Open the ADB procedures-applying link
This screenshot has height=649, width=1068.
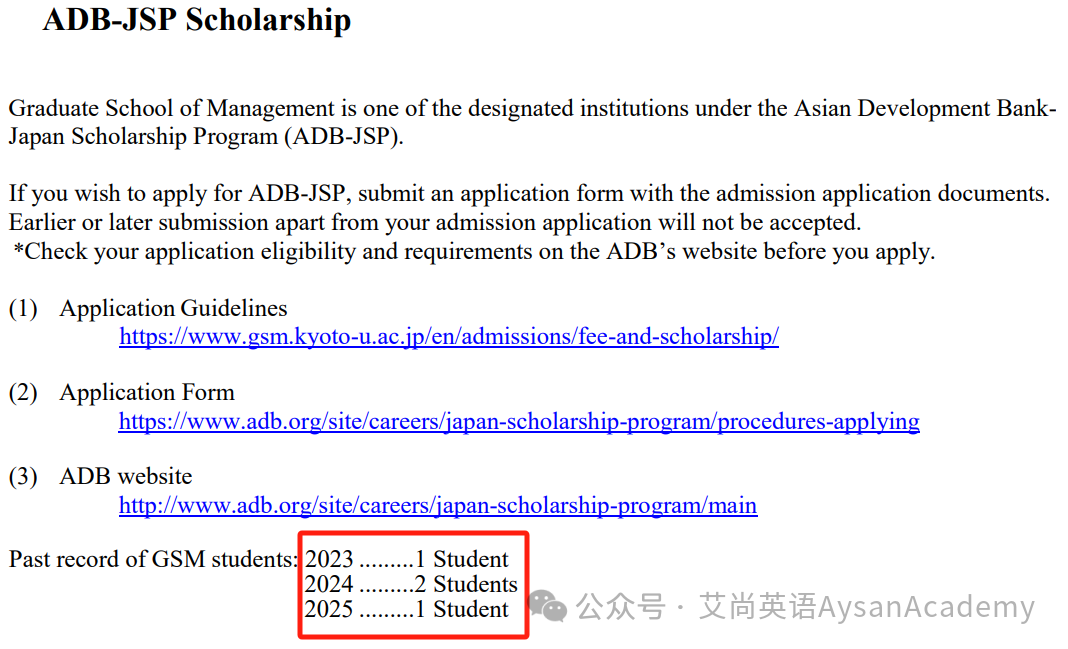click(519, 422)
